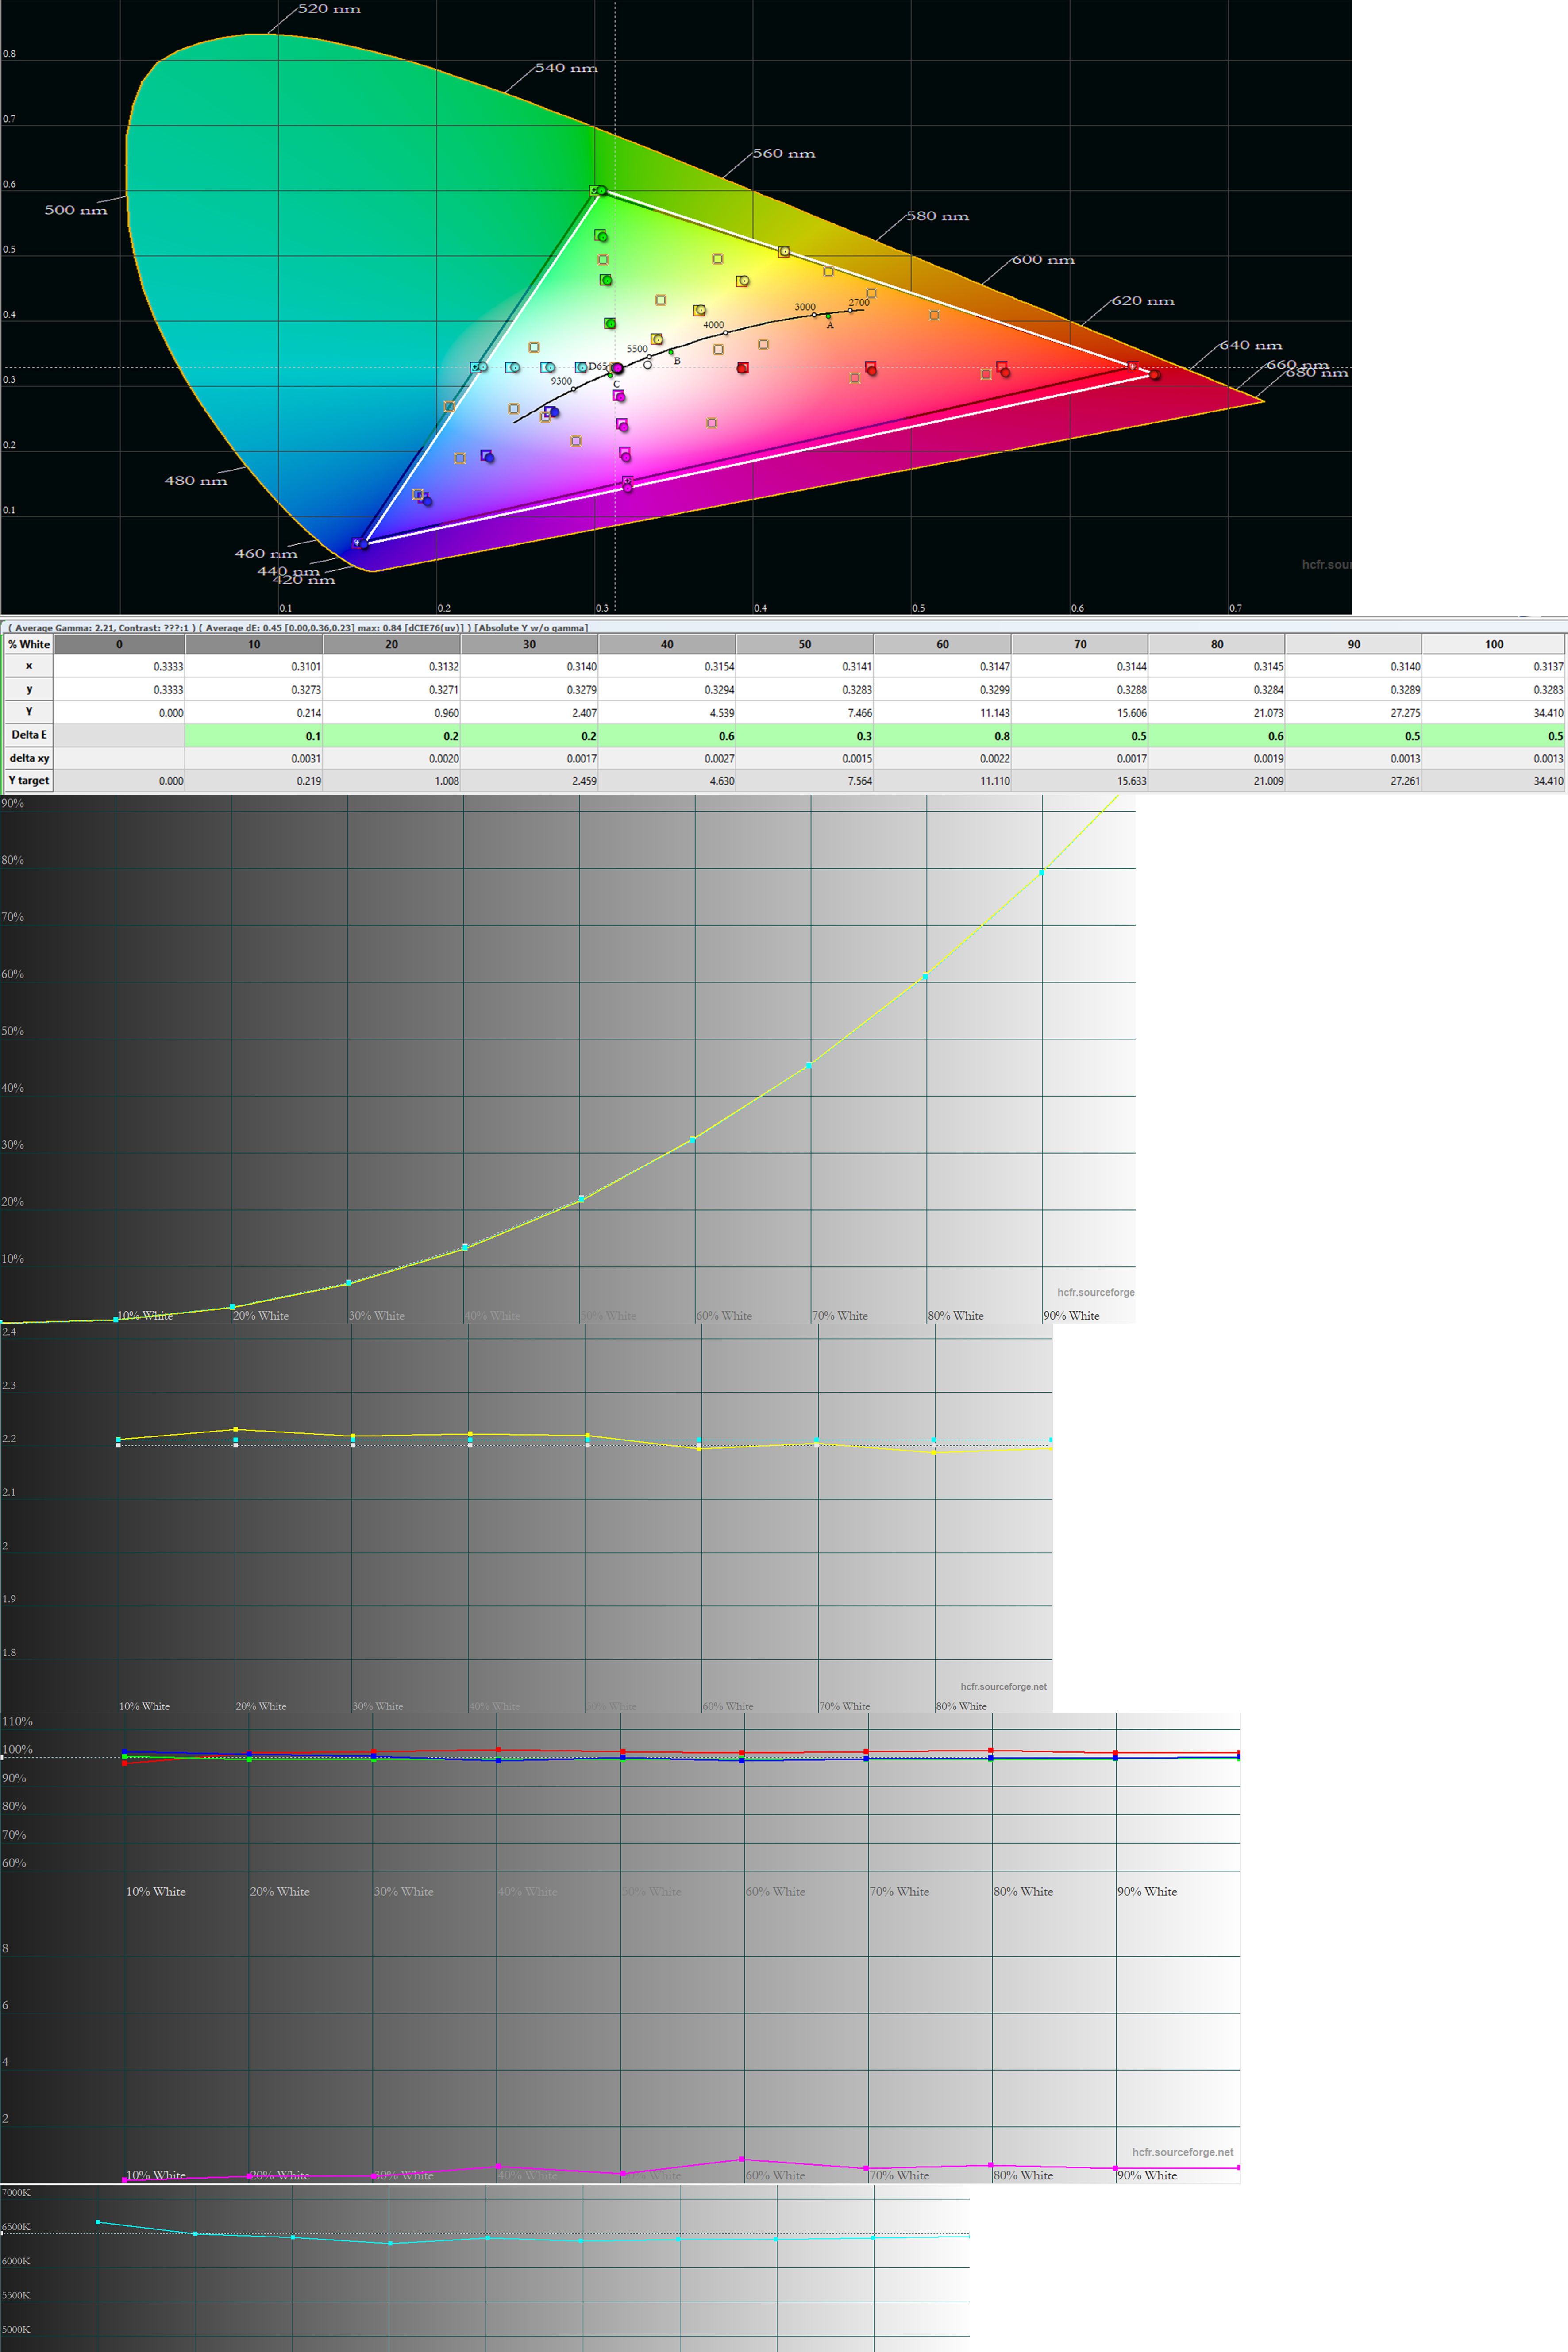
Task: Select the 10 % White column header
Action: pos(254,644)
